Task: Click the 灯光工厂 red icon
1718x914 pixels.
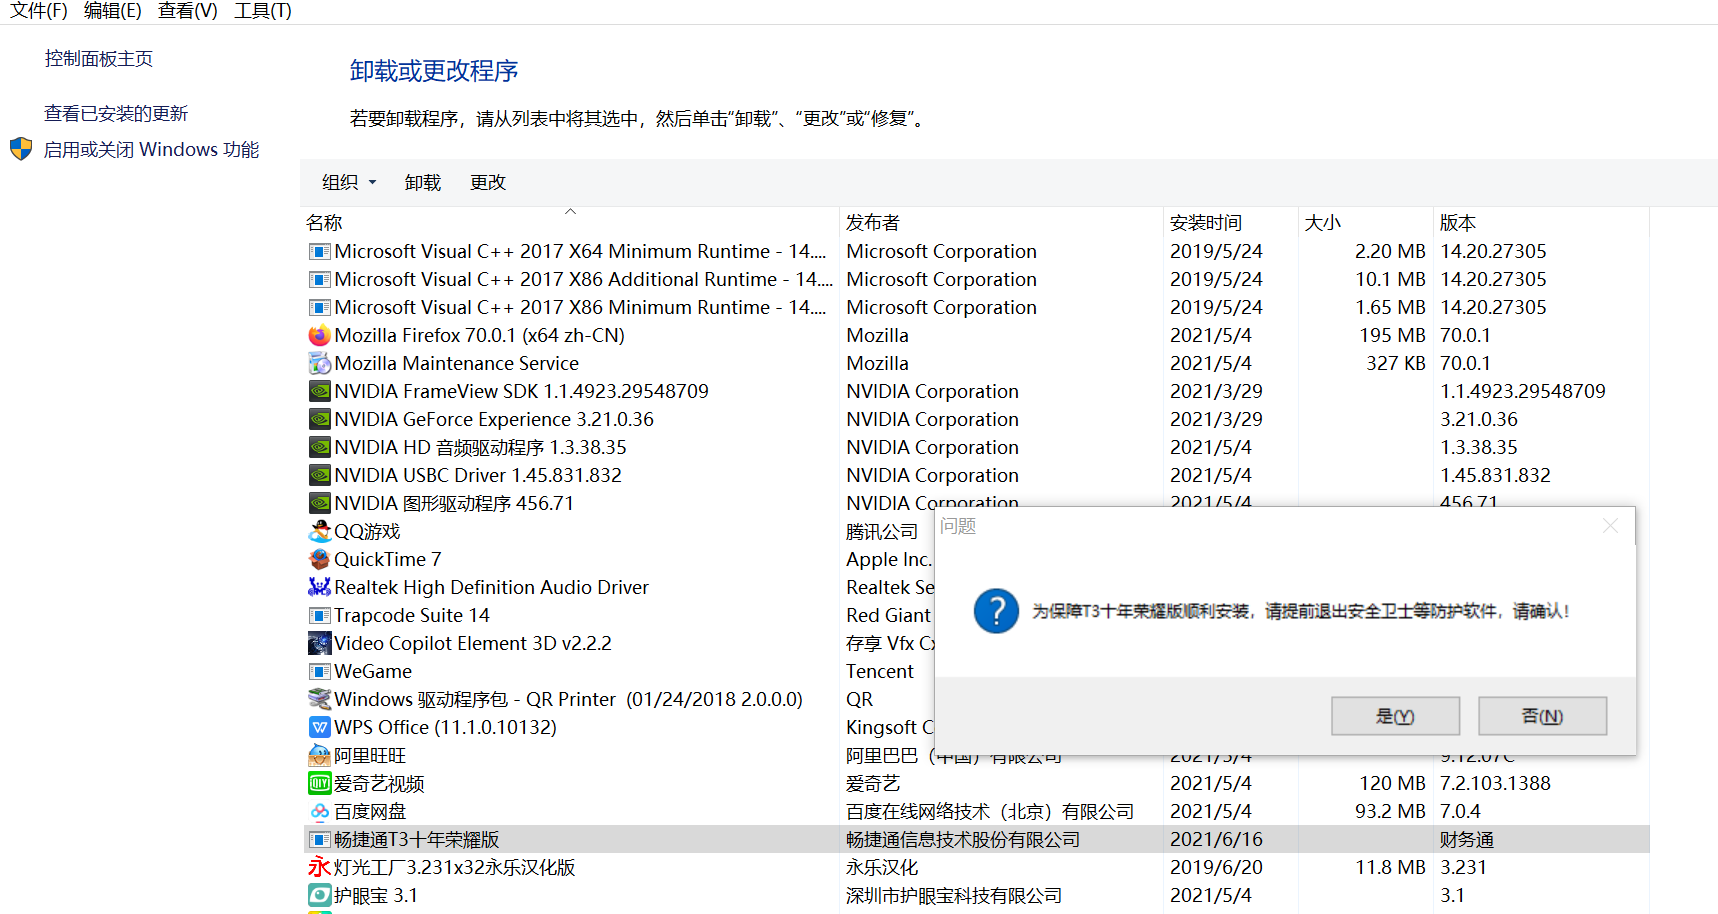Action: pyautogui.click(x=319, y=867)
